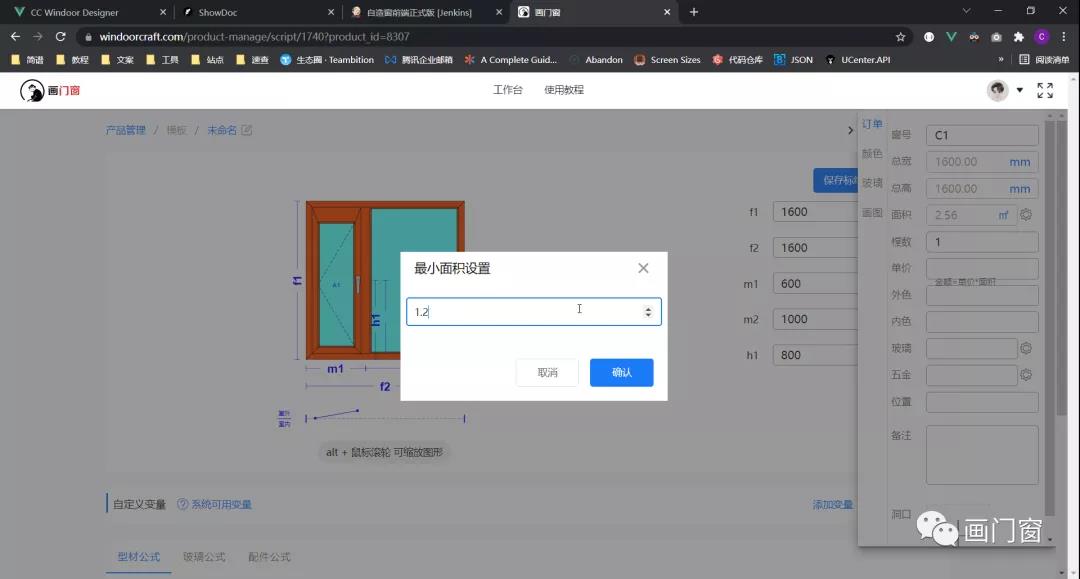1080x579 pixels.
Task: Click the edit icon beside 未命名
Action: [247, 130]
